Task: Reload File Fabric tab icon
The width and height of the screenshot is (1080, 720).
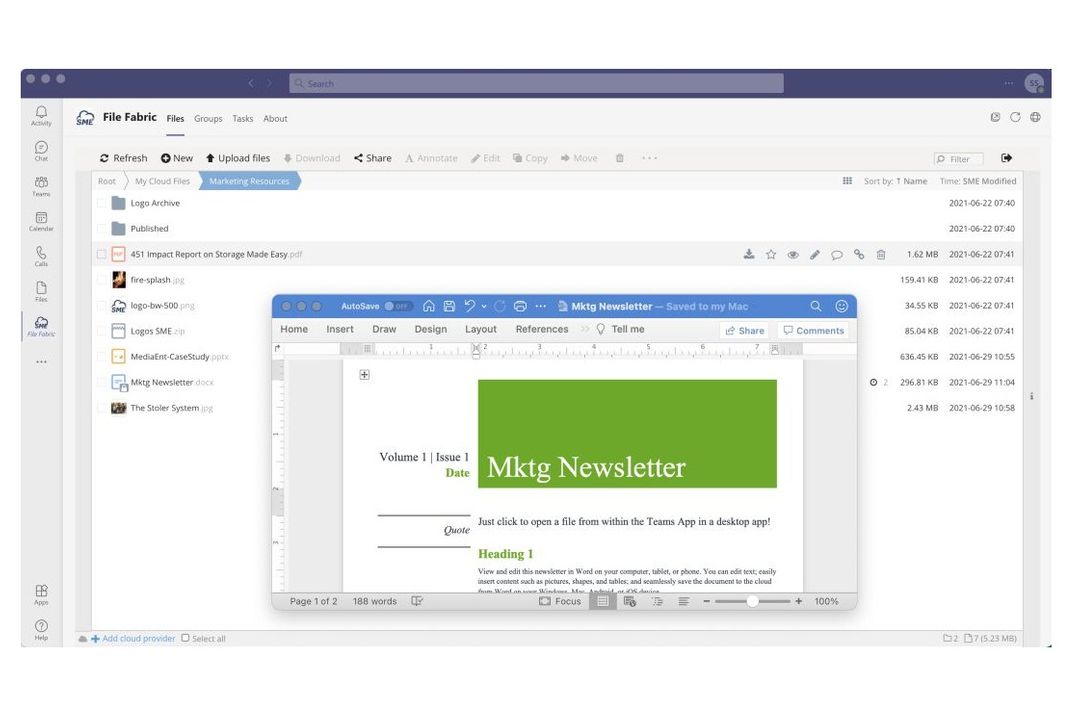Action: (x=1015, y=117)
